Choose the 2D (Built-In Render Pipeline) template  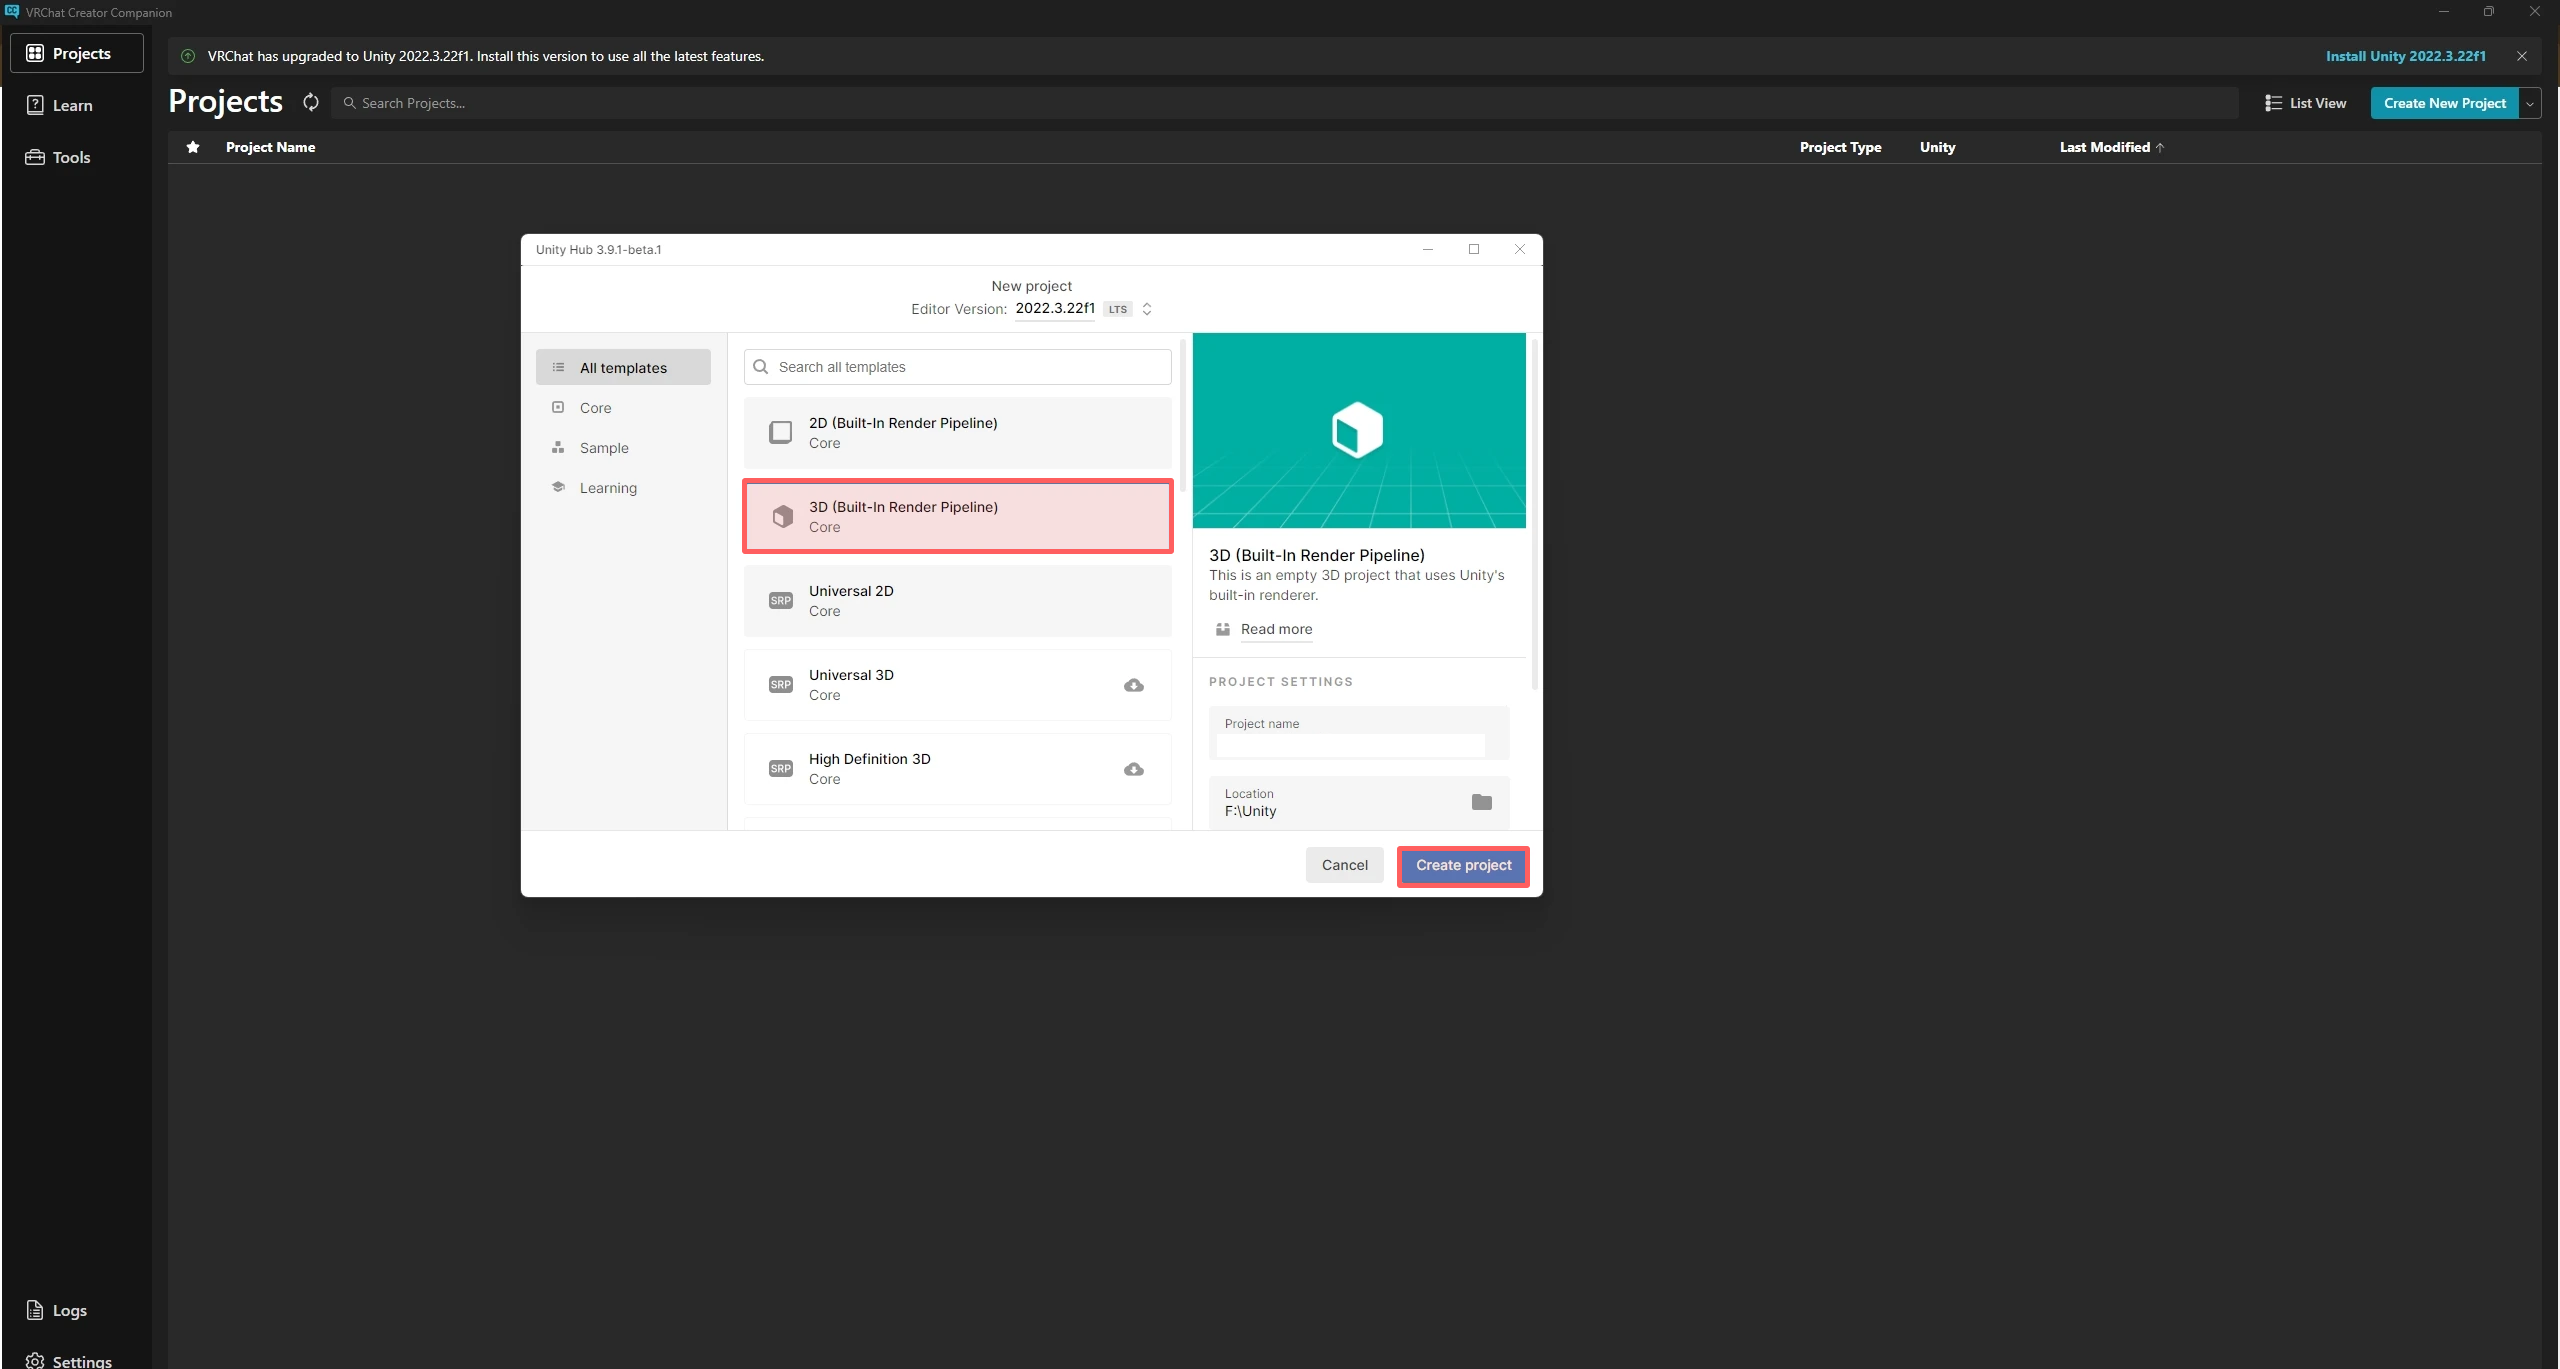click(957, 433)
